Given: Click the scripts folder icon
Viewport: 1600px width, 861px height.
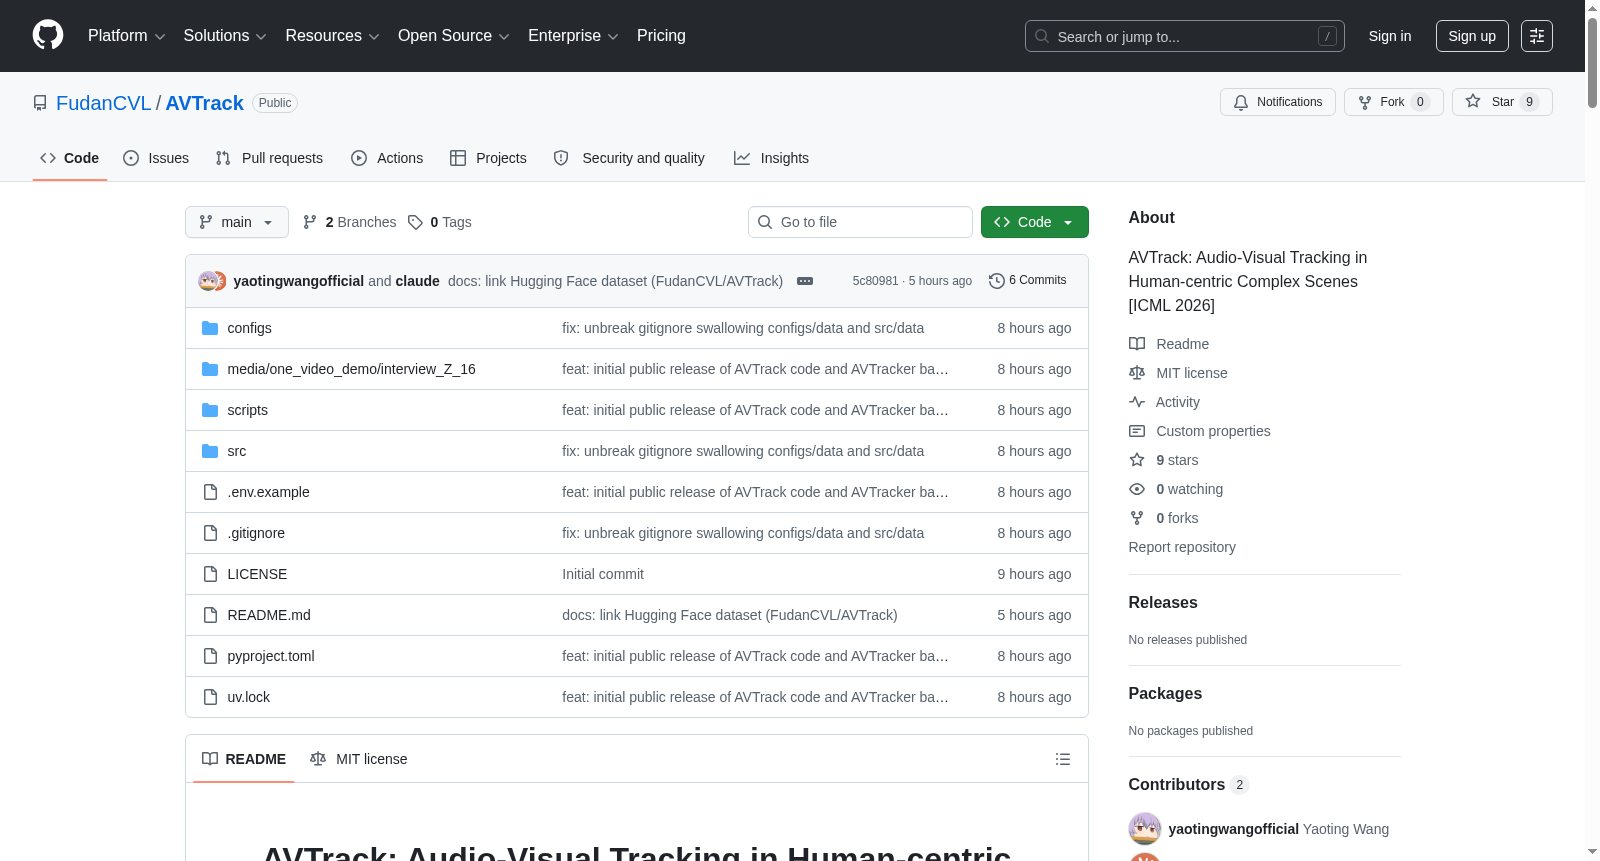Looking at the screenshot, I should click(x=210, y=410).
